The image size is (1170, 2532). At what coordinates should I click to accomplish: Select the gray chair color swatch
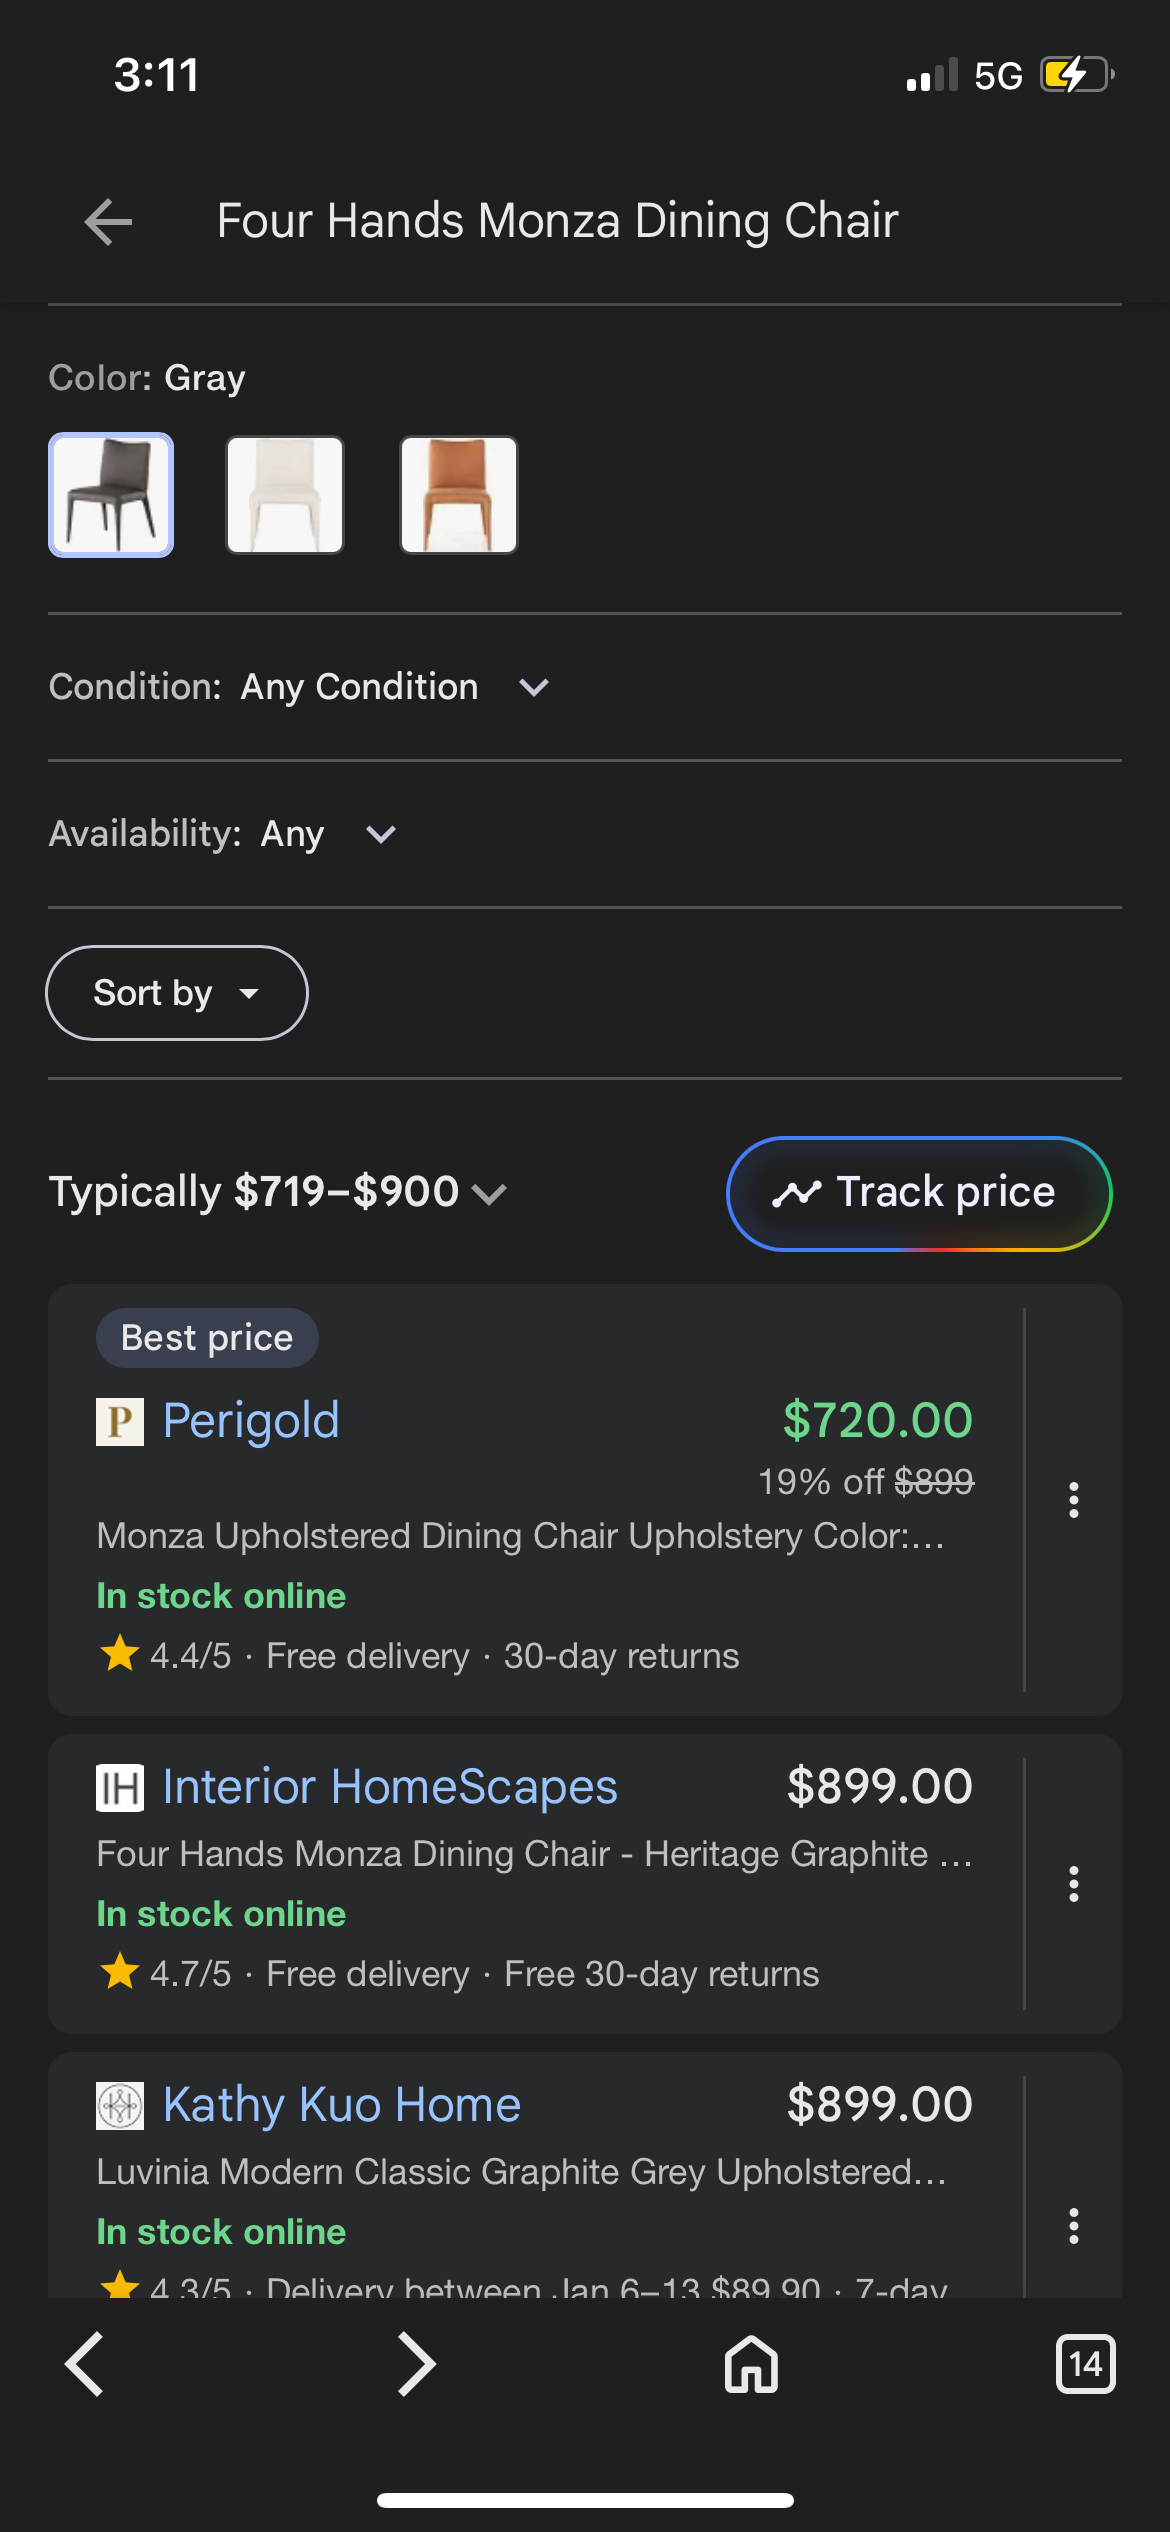tap(111, 495)
